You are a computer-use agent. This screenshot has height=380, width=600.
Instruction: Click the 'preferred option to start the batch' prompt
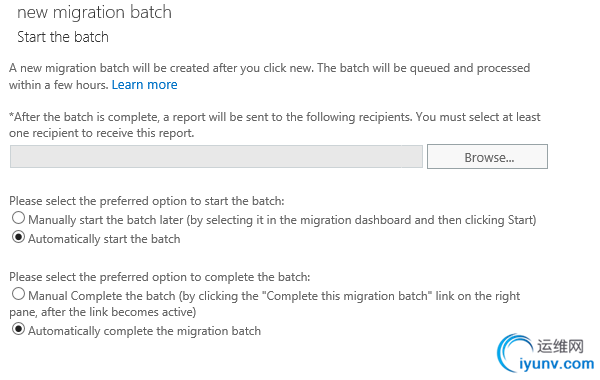[147, 201]
